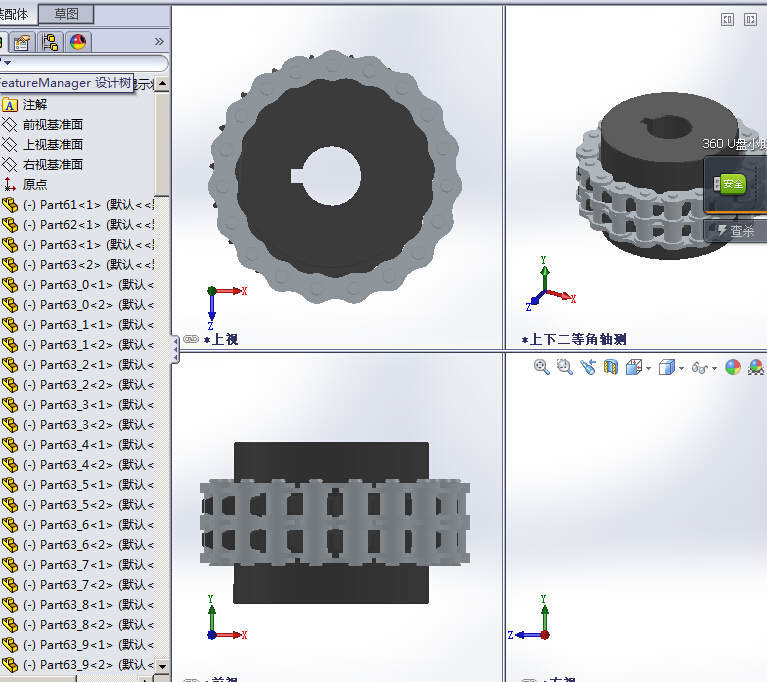The height and width of the screenshot is (682, 767).
Task: Click the Part63_1<2> component icon
Action: (x=10, y=345)
